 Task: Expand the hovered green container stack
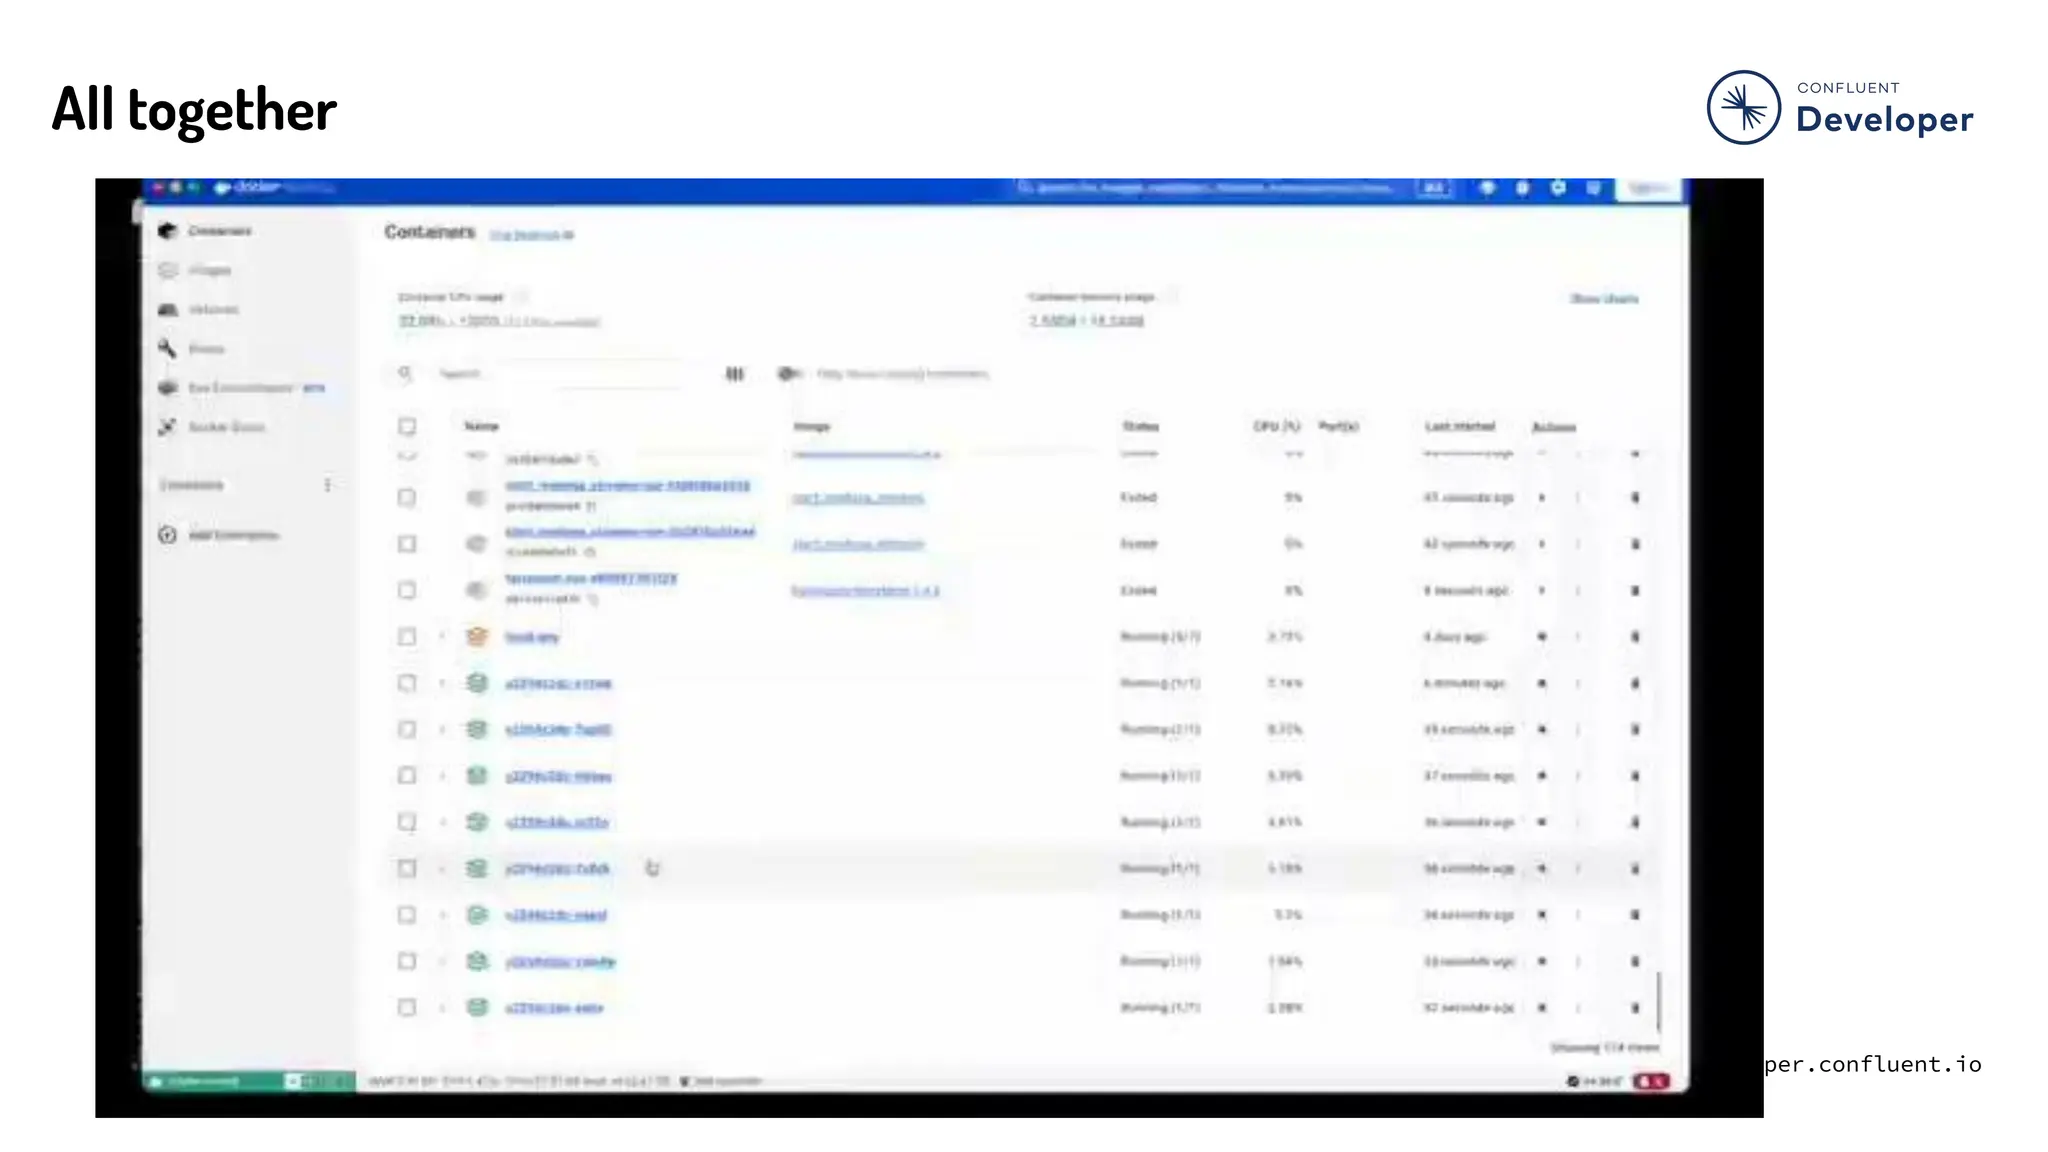click(x=442, y=869)
